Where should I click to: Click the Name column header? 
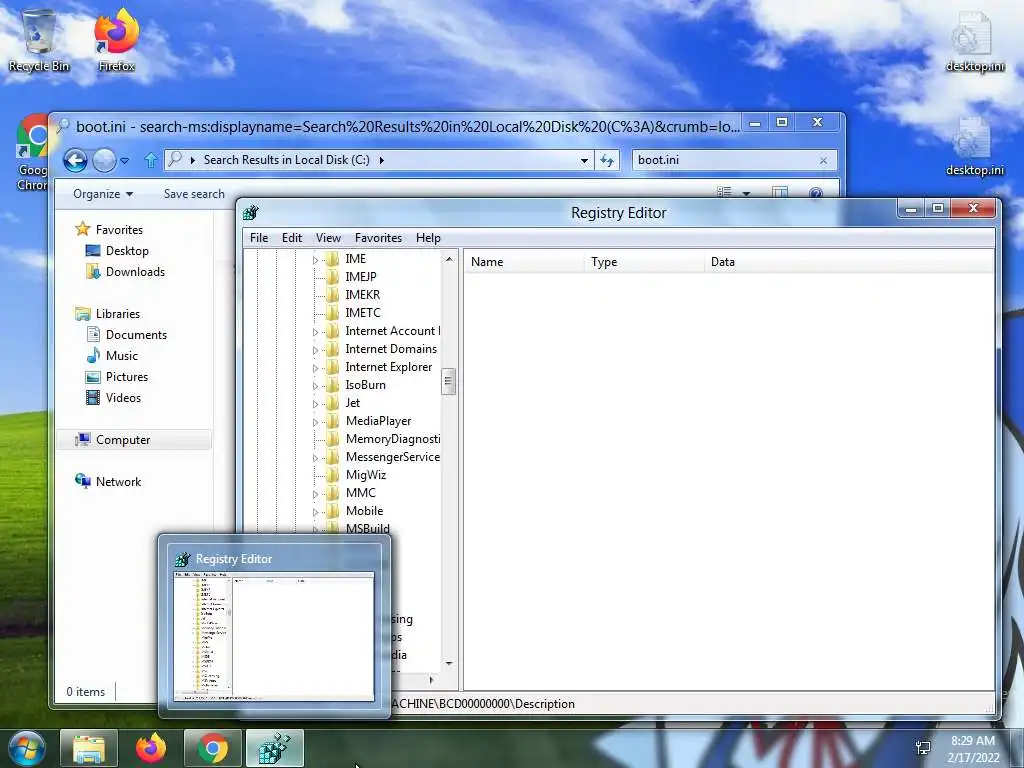coord(524,262)
